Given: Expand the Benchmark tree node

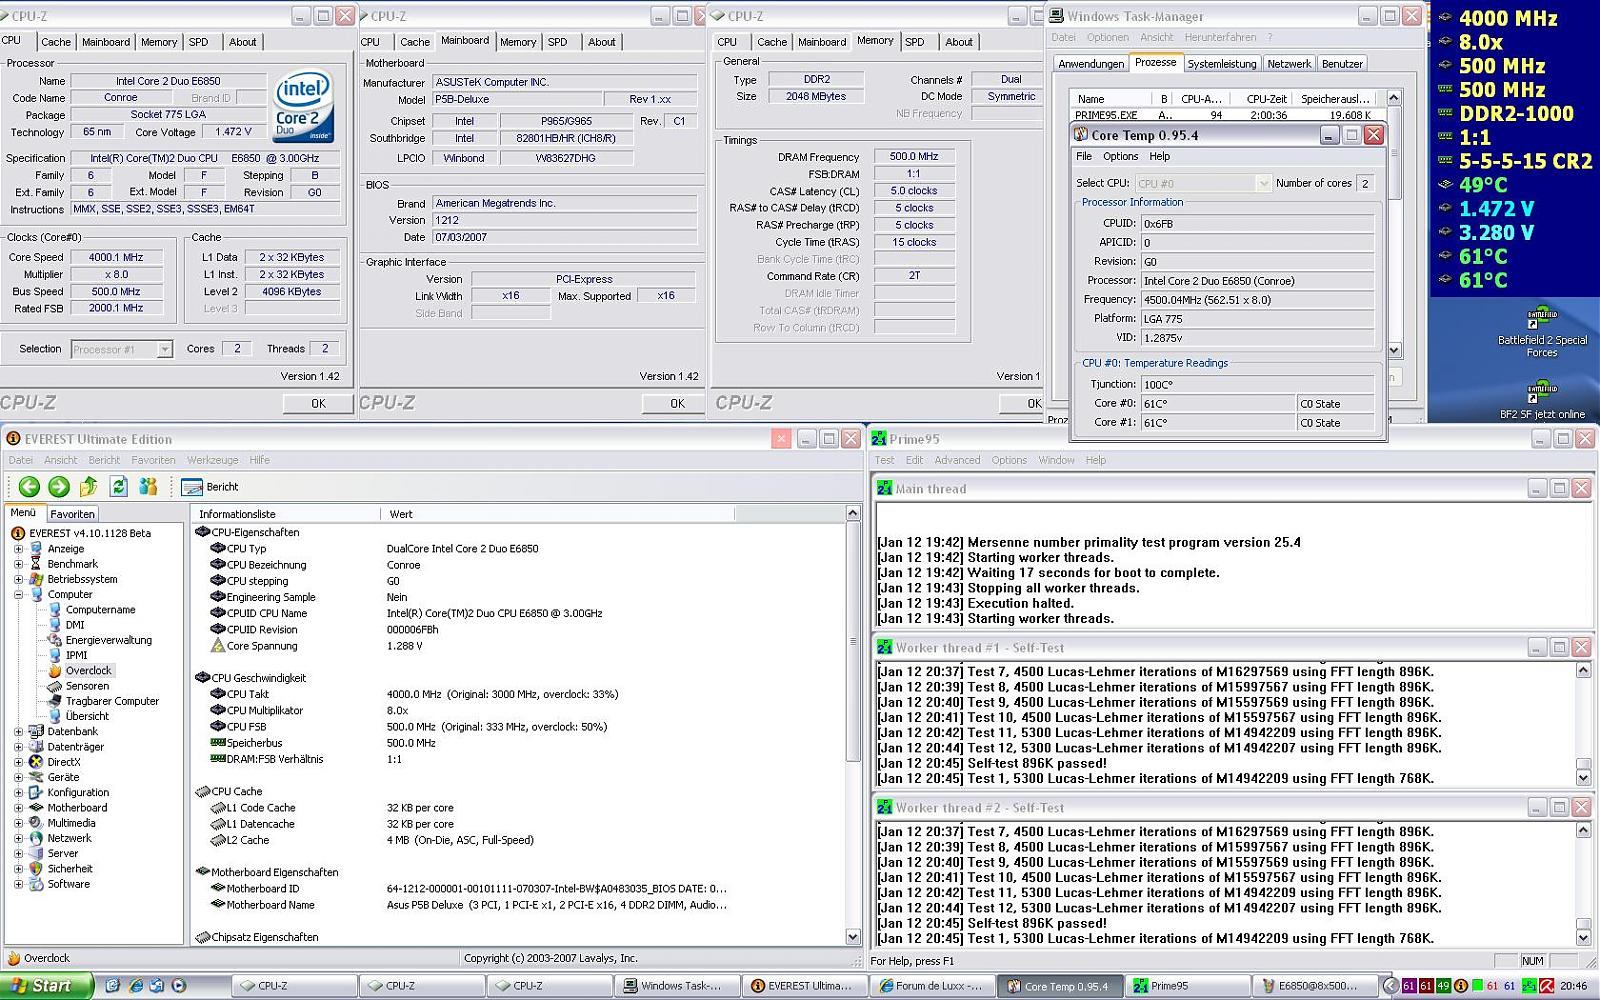Looking at the screenshot, I should click(x=18, y=564).
